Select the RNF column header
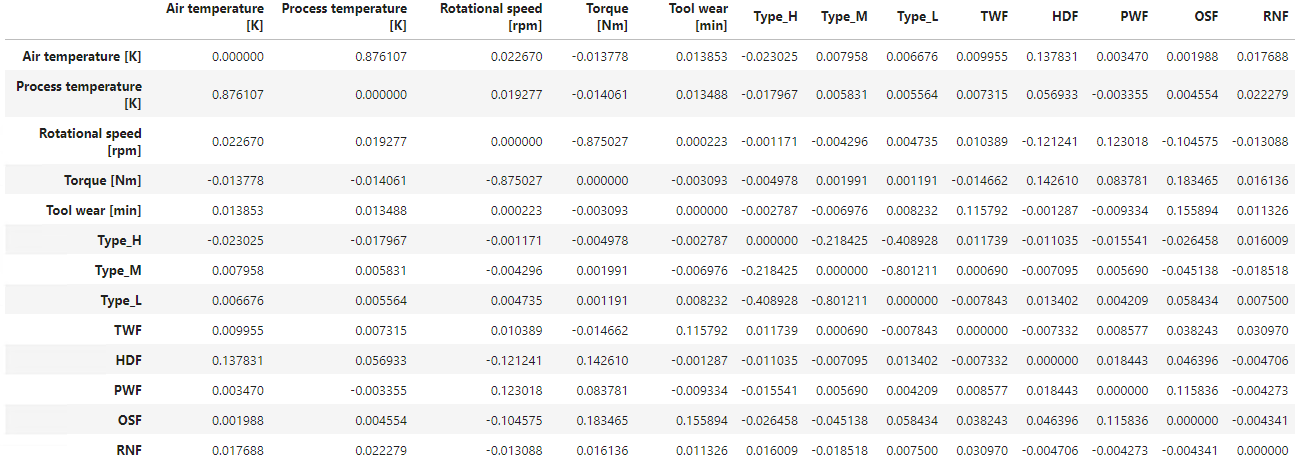The width and height of the screenshot is (1299, 471). (x=1275, y=17)
